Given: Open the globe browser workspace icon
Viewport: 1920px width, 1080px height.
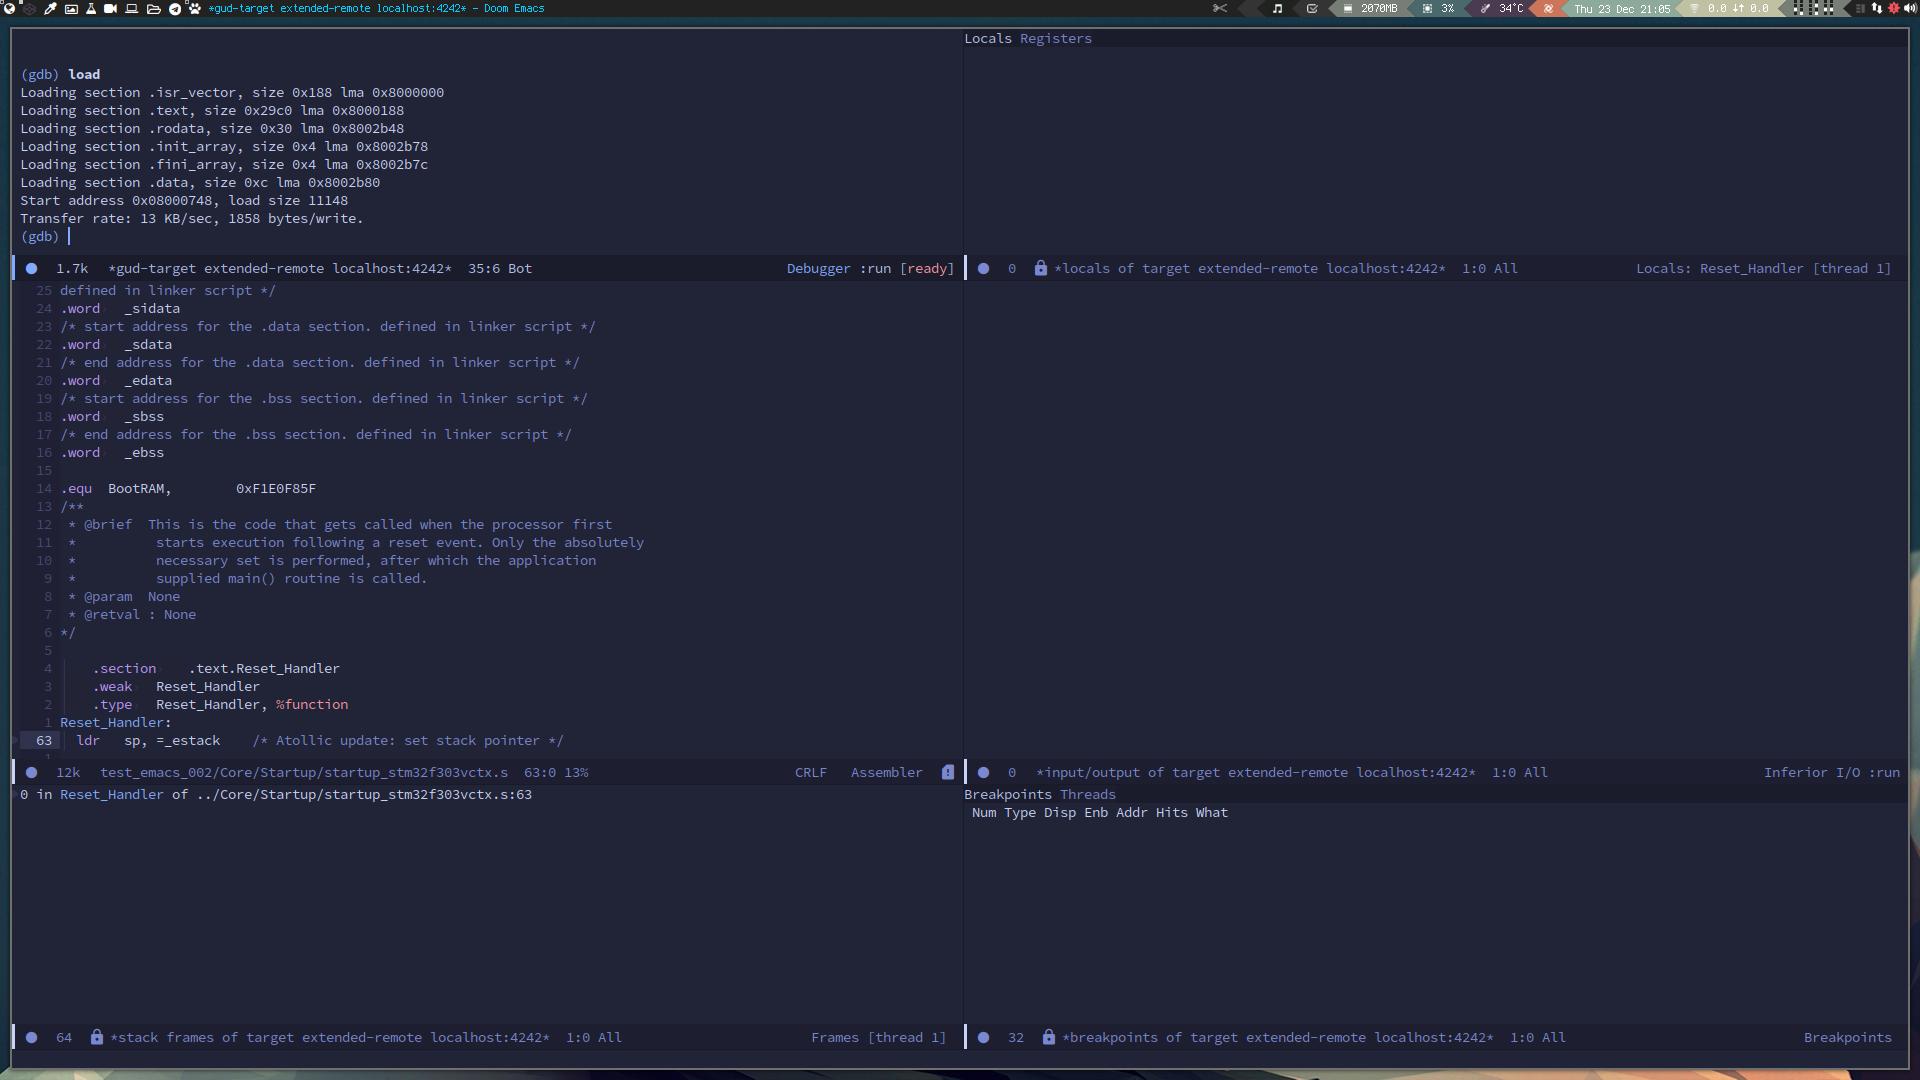Looking at the screenshot, I should [9, 8].
